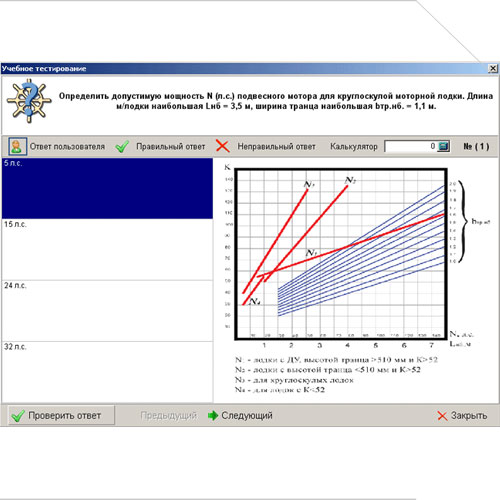Click the red X icon beside Закрыть
The height and width of the screenshot is (500, 500).
click(x=442, y=416)
